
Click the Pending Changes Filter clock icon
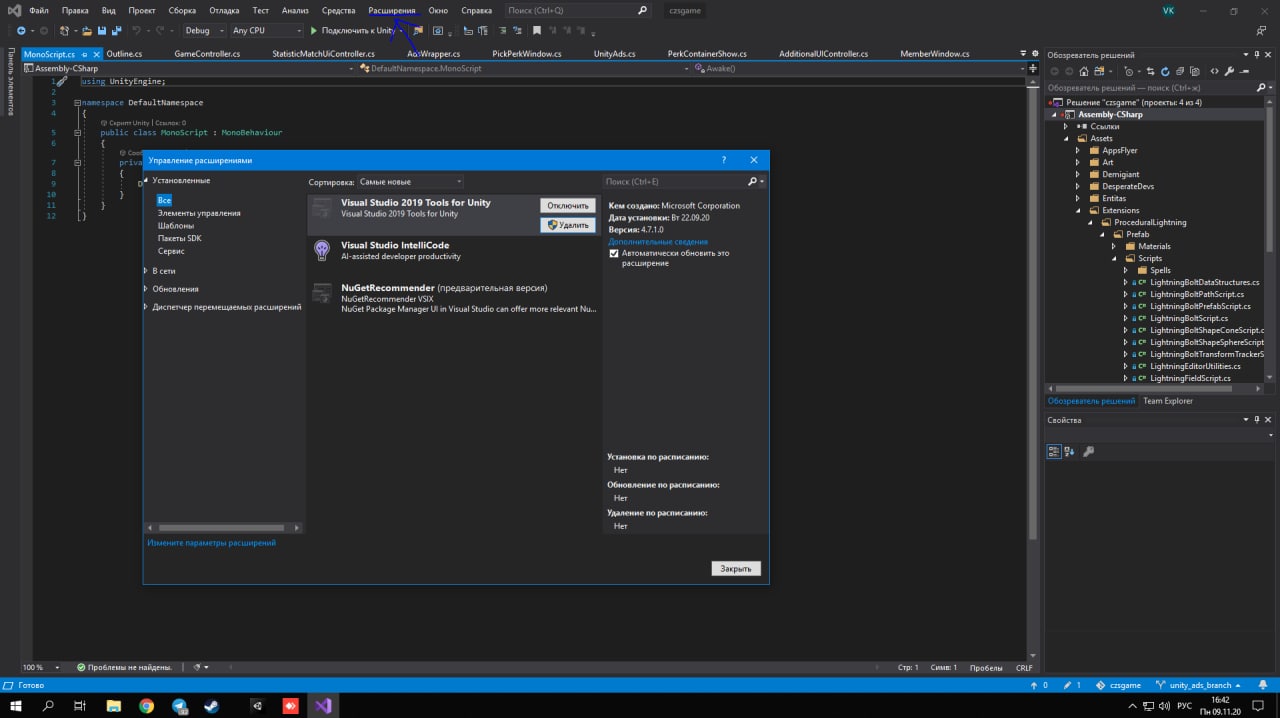click(1130, 72)
